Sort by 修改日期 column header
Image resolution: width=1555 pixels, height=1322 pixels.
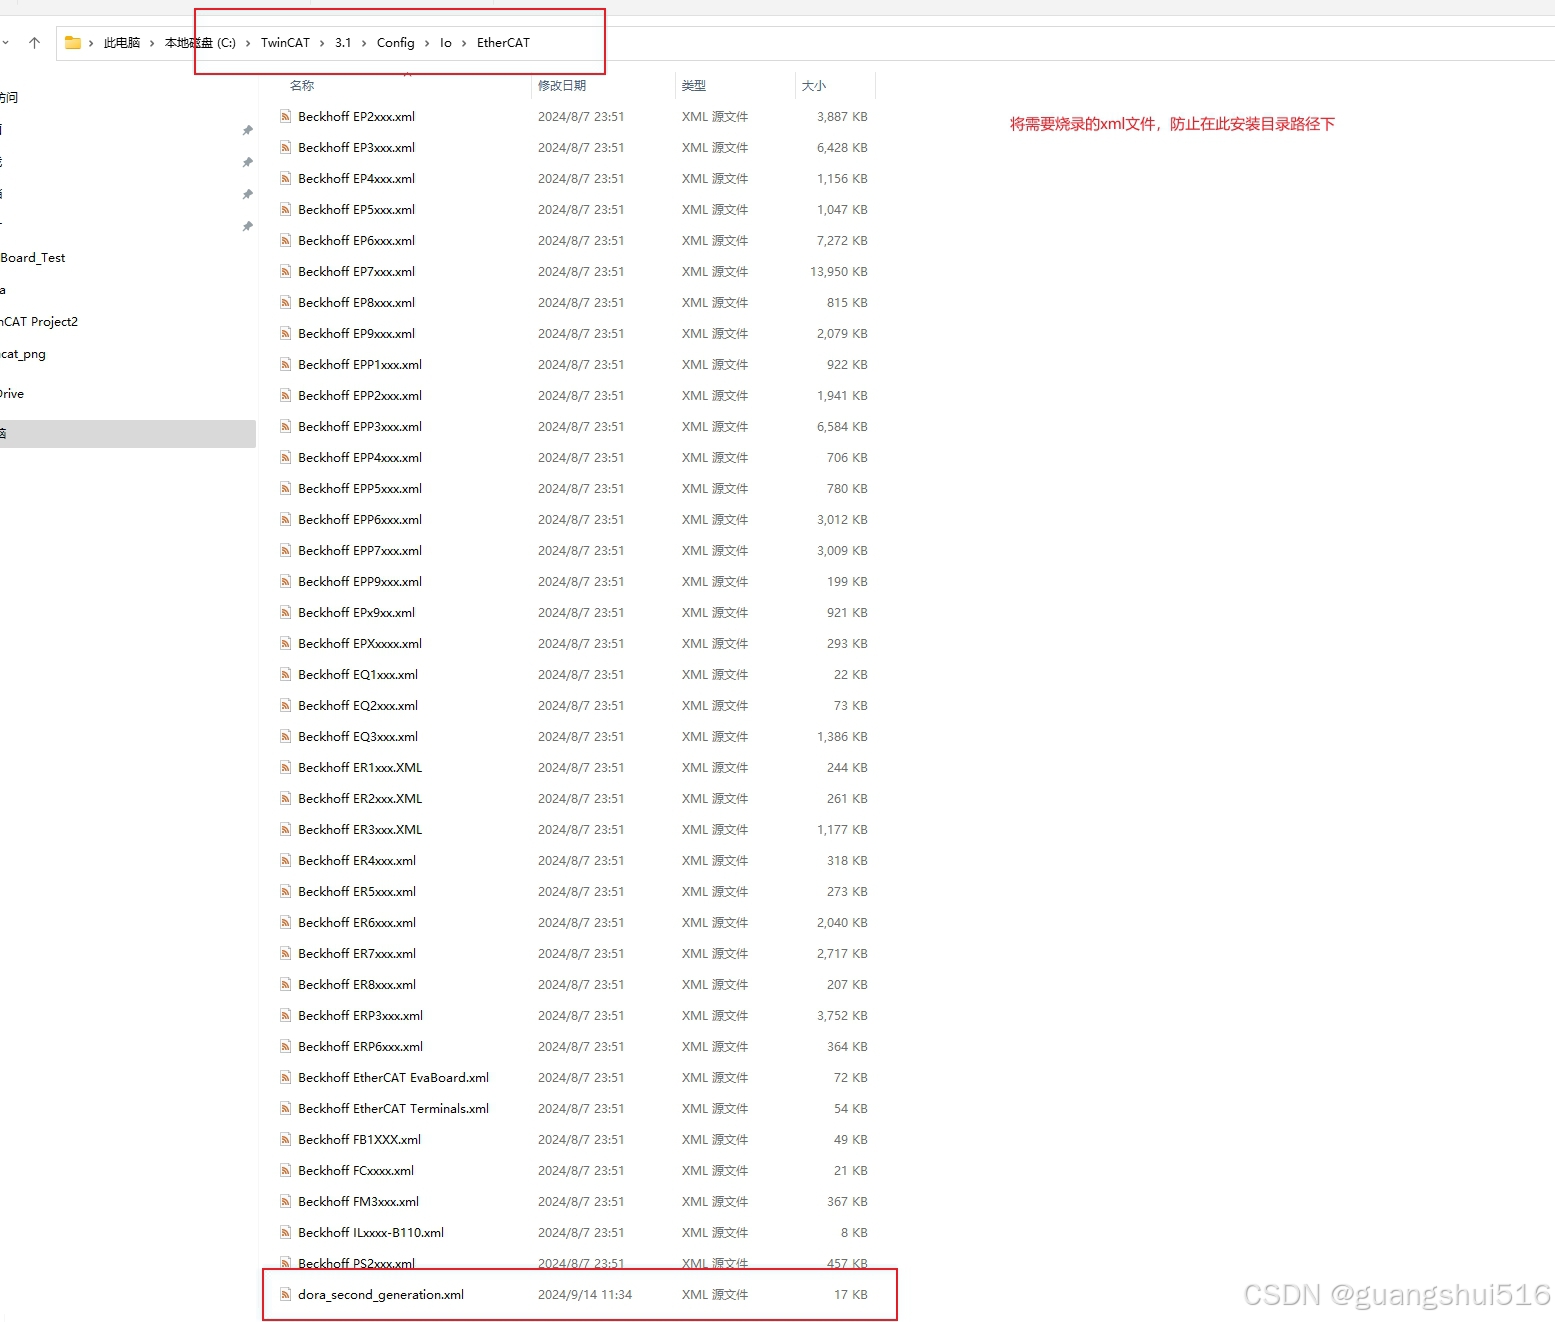point(562,86)
